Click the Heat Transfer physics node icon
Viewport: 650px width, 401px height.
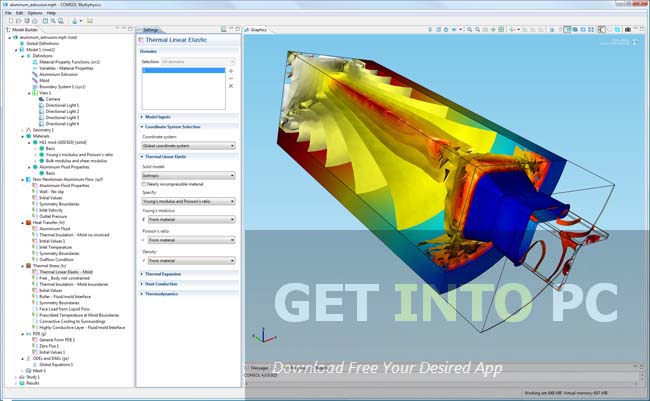coord(29,222)
